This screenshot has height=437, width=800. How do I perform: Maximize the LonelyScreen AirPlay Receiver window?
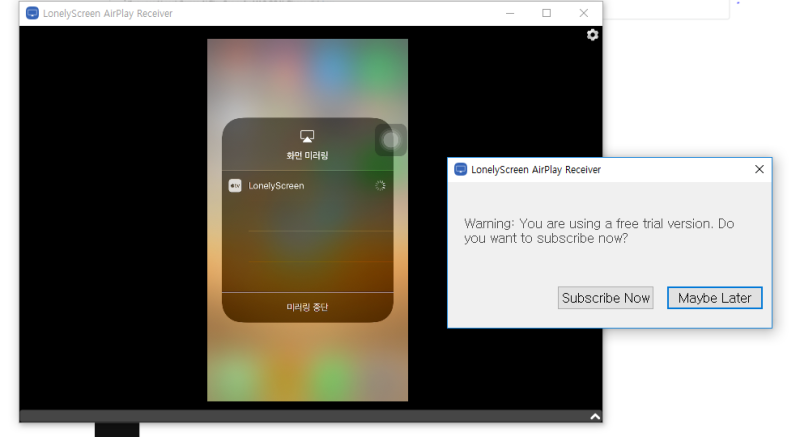(546, 13)
